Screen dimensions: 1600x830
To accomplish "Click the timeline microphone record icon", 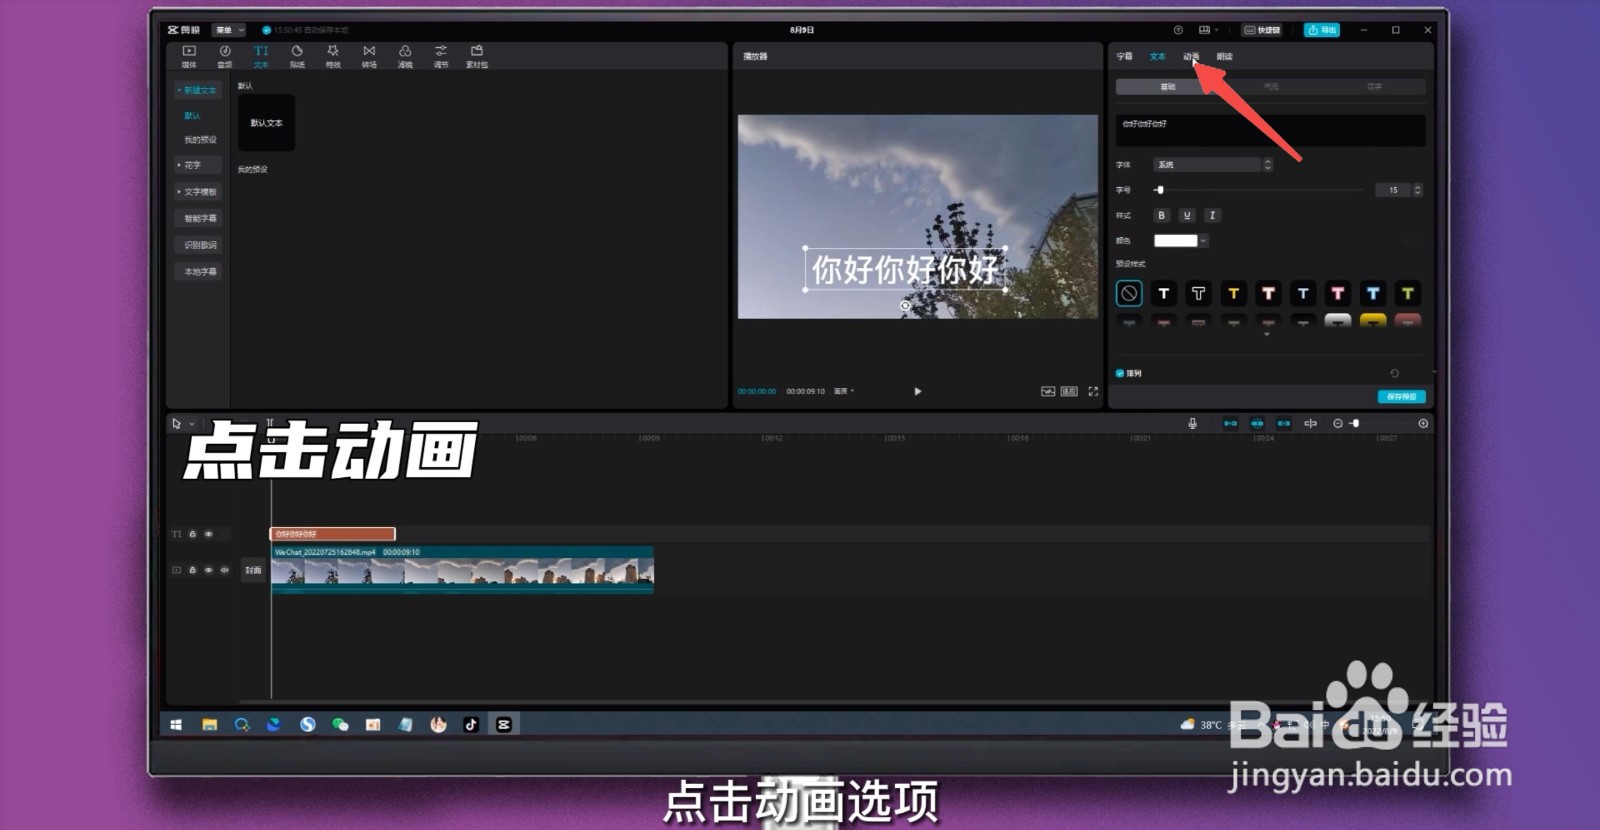I will pyautogui.click(x=1192, y=424).
